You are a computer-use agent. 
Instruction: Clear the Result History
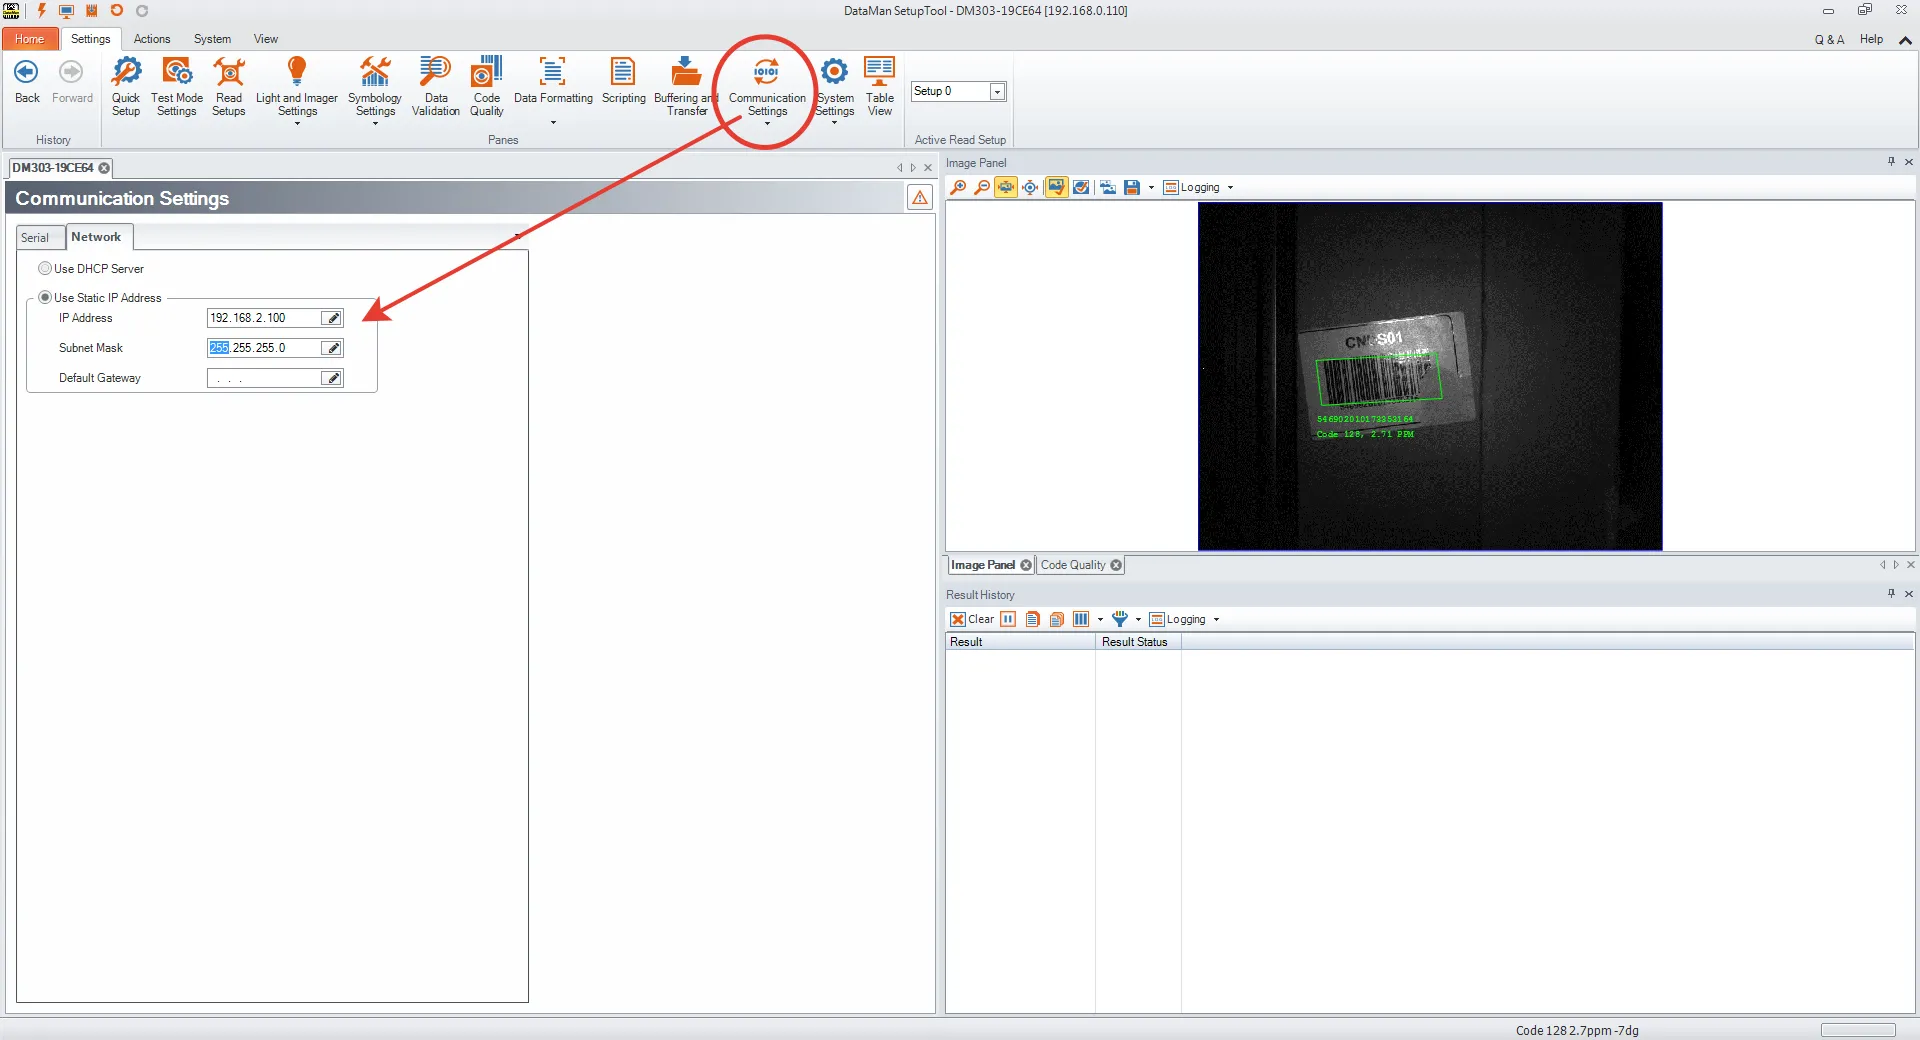coord(972,620)
